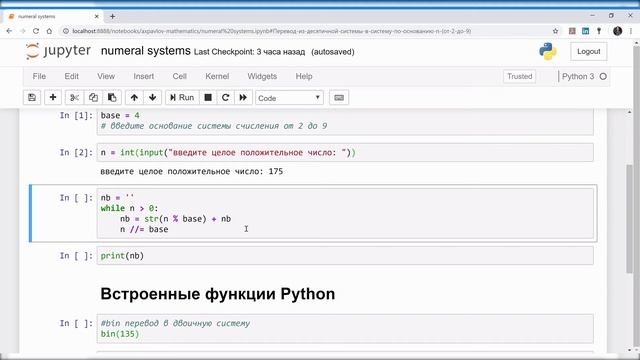Image resolution: width=640 pixels, height=360 pixels.
Task: Click heading Встроенные функции Python
Action: click(218, 294)
